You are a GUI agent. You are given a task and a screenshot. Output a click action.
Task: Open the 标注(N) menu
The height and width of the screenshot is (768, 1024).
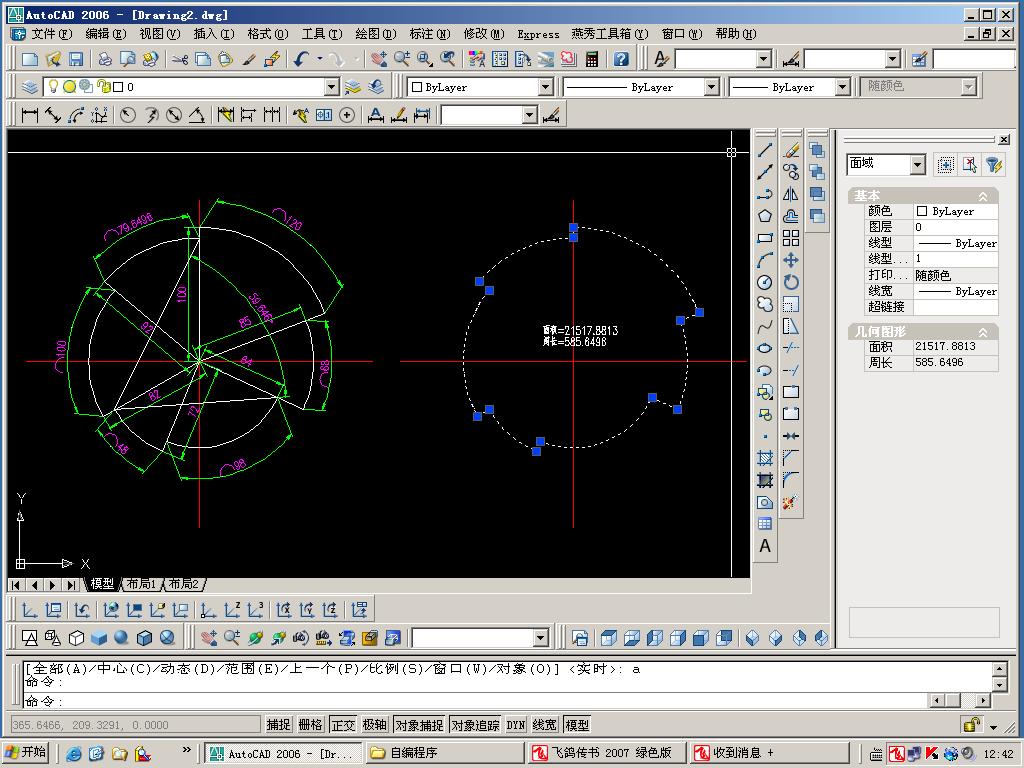(429, 33)
